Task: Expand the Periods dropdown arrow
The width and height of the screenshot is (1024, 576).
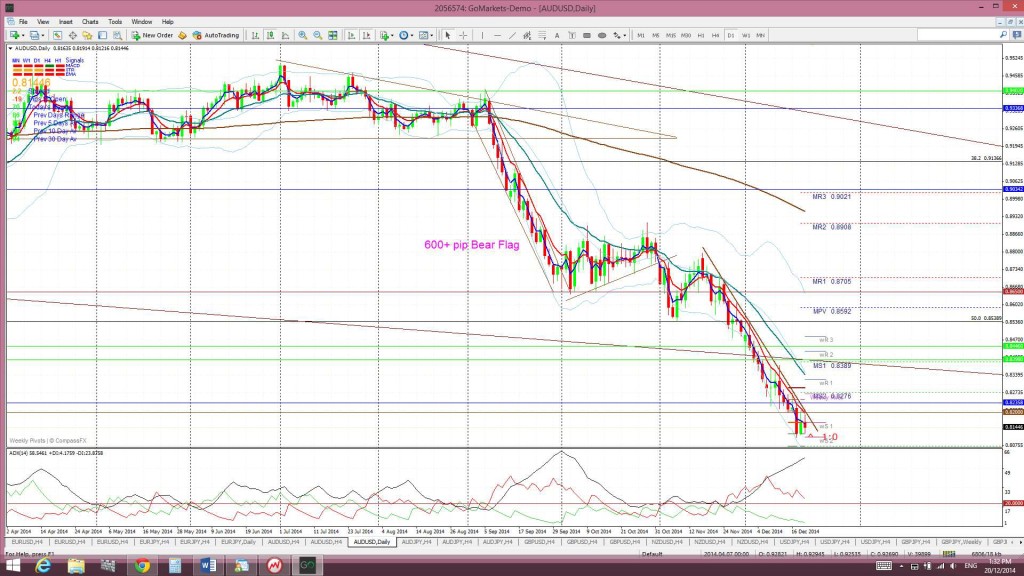Action: tap(411, 35)
